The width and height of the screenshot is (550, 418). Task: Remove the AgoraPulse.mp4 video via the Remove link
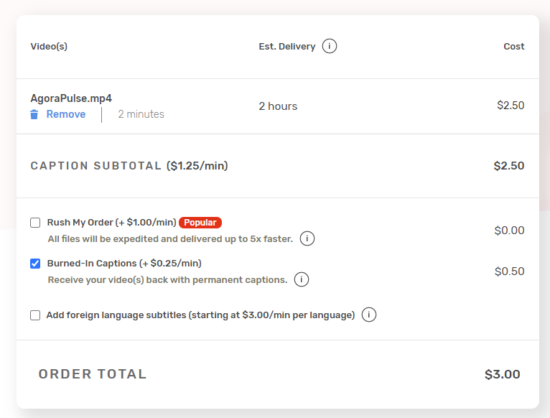click(66, 114)
